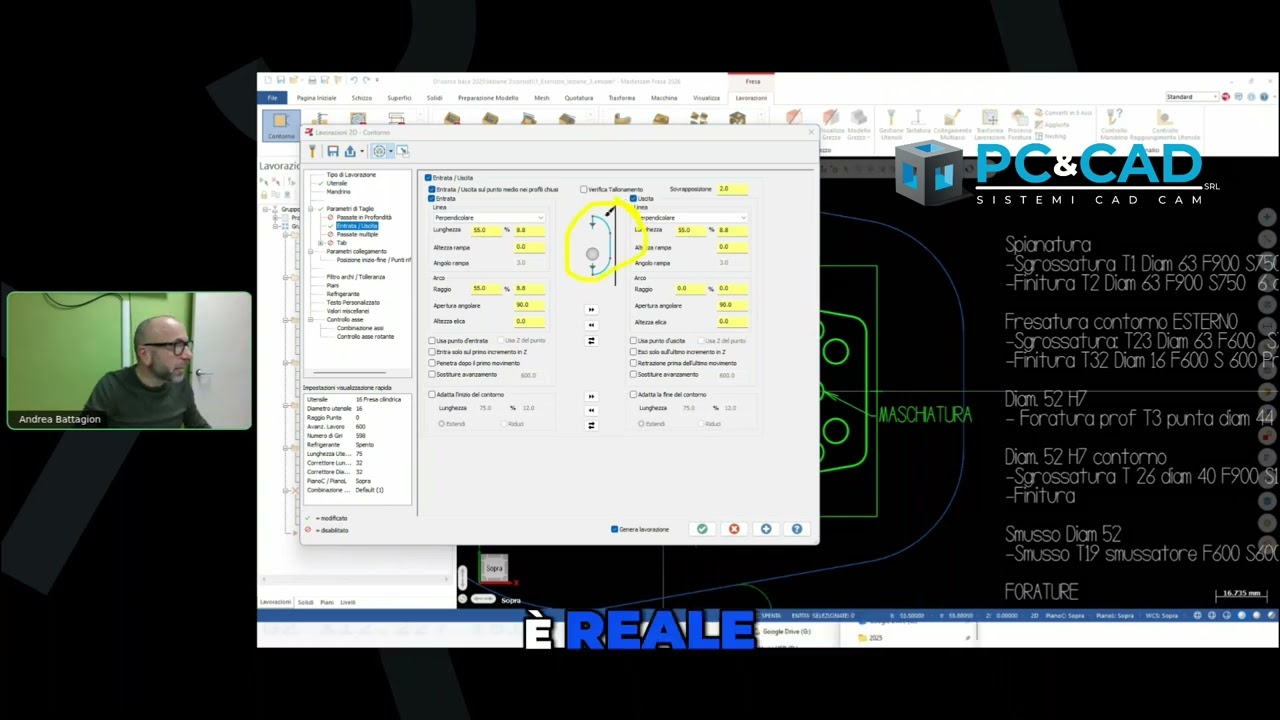Image resolution: width=1280 pixels, height=720 pixels.
Task: Click the save icon in Mastercam quick access toolbar
Action: (x=283, y=80)
